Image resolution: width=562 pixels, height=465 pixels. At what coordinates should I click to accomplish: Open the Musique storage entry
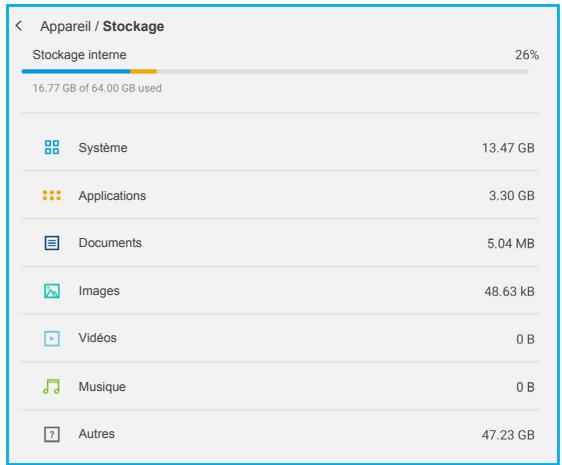(280, 386)
